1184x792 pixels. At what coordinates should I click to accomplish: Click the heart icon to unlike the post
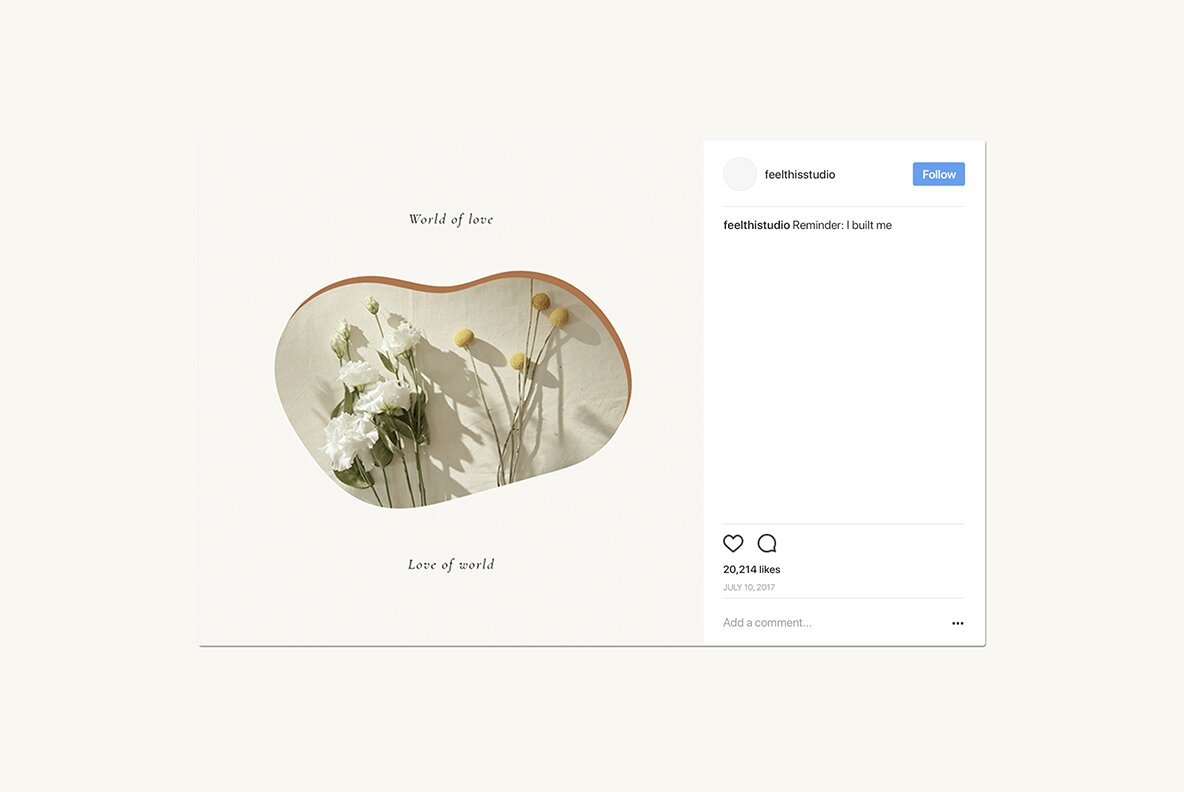pyautogui.click(x=733, y=543)
